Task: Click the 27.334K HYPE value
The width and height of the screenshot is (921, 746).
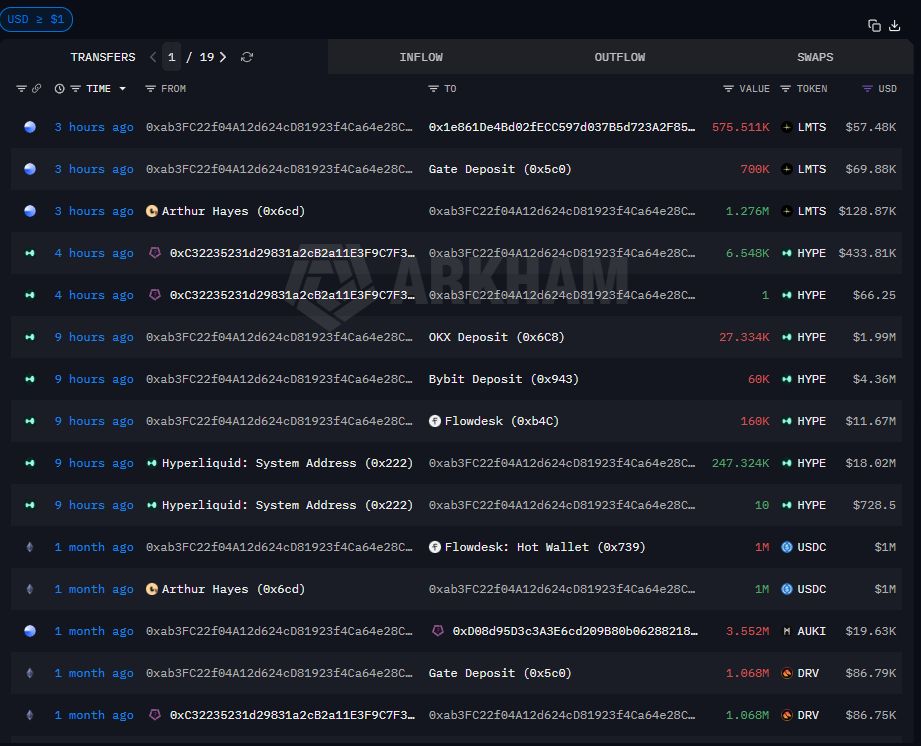Action: pos(744,337)
